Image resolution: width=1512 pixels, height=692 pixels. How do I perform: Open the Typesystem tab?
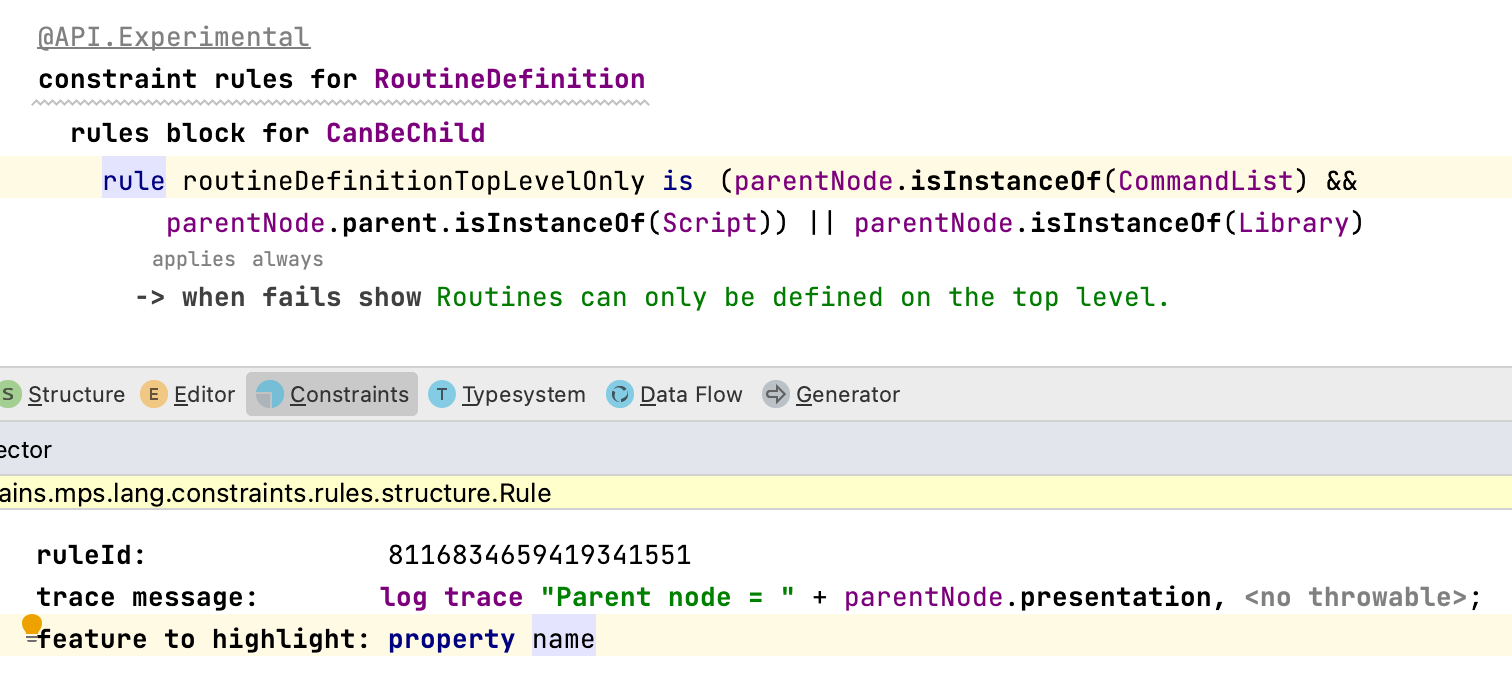coord(523,394)
